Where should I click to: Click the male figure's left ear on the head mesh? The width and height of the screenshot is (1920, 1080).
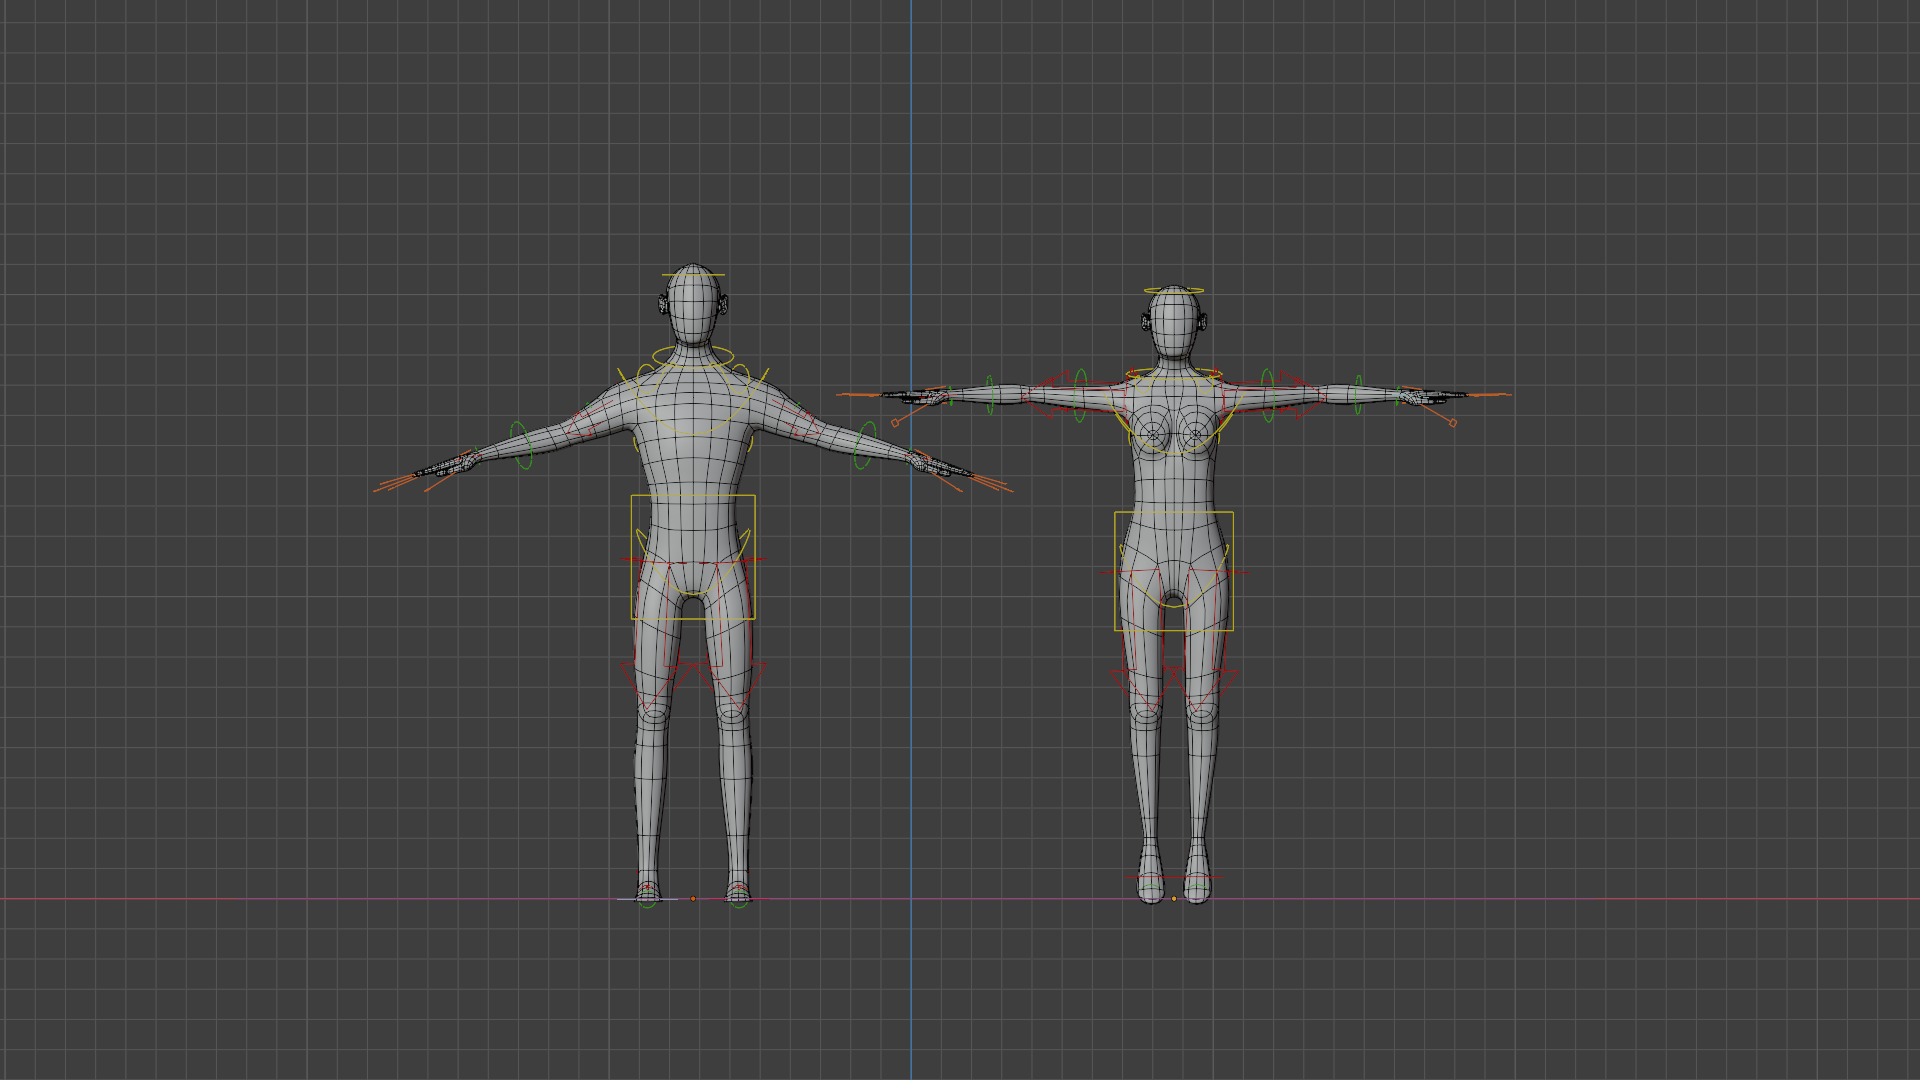click(722, 303)
